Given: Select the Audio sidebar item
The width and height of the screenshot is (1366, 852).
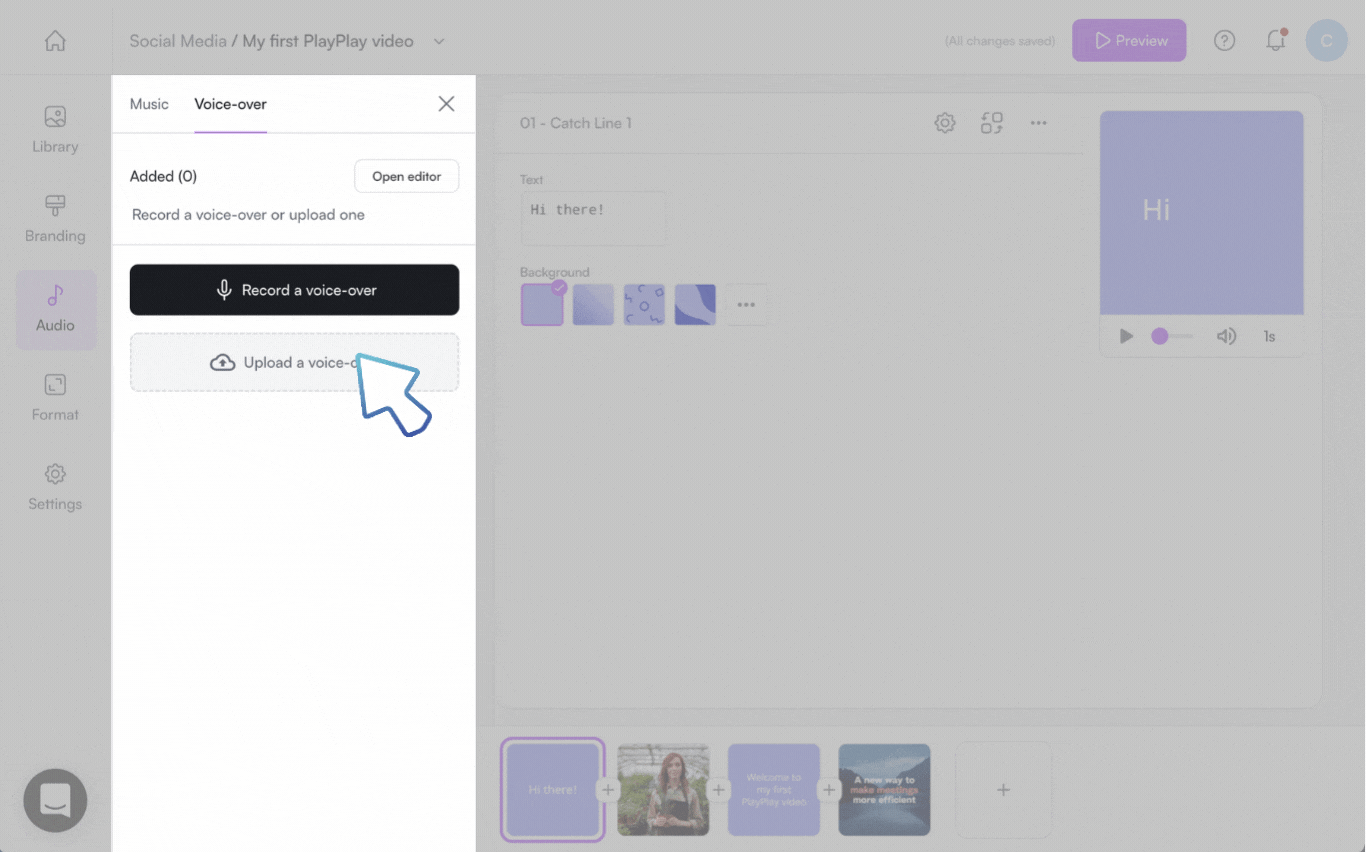Looking at the screenshot, I should 56,310.
